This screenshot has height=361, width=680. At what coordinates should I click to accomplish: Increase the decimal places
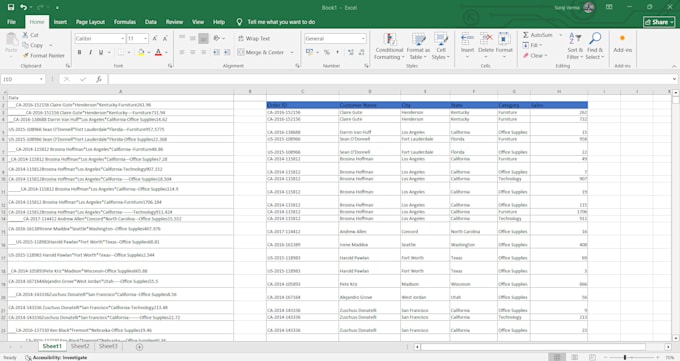pyautogui.click(x=350, y=52)
